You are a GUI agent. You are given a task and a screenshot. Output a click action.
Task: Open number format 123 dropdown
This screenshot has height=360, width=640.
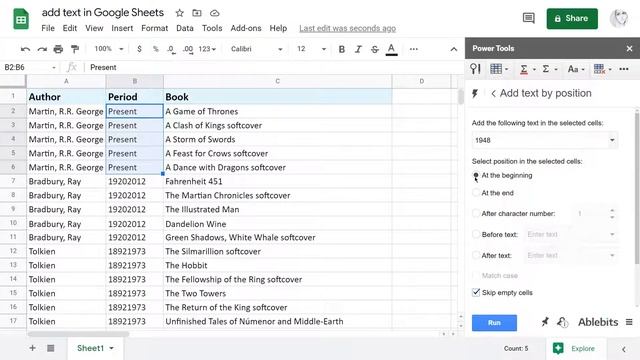click(x=207, y=49)
